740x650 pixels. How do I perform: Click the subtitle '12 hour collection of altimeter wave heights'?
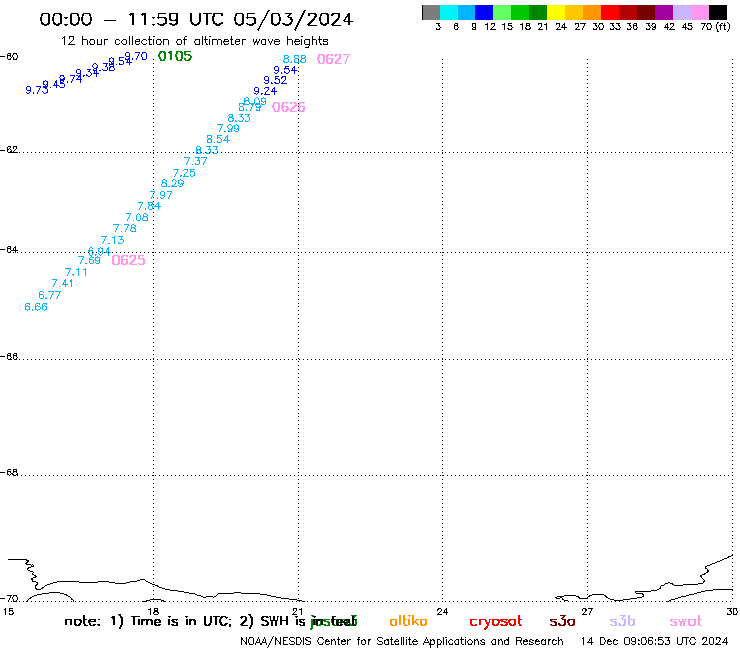[x=194, y=41]
